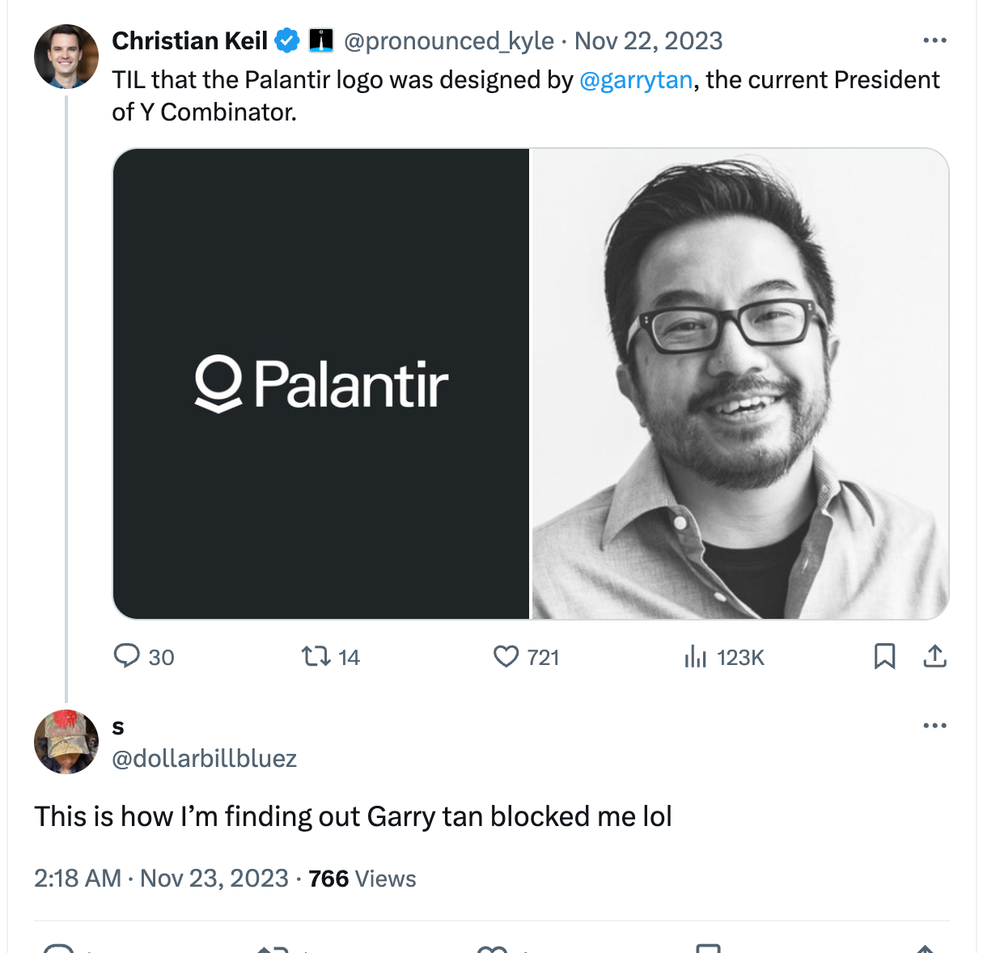Open the more options menu on Christian Keil's tweet
Viewport: 1000px width, 953px height.
click(936, 40)
